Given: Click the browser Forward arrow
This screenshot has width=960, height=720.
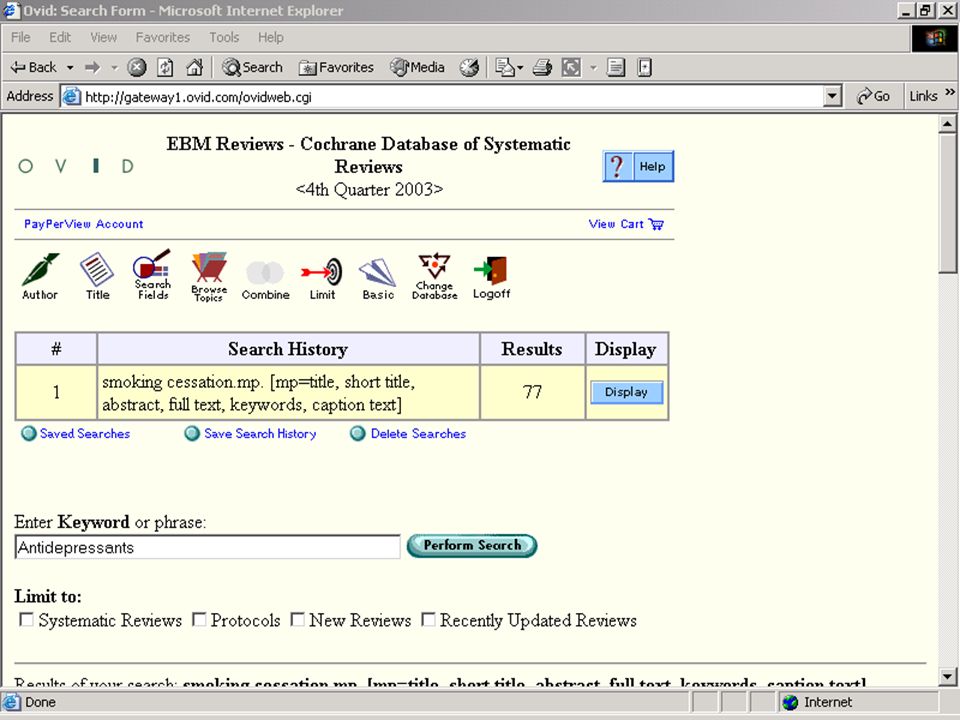Looking at the screenshot, I should click(92, 67).
